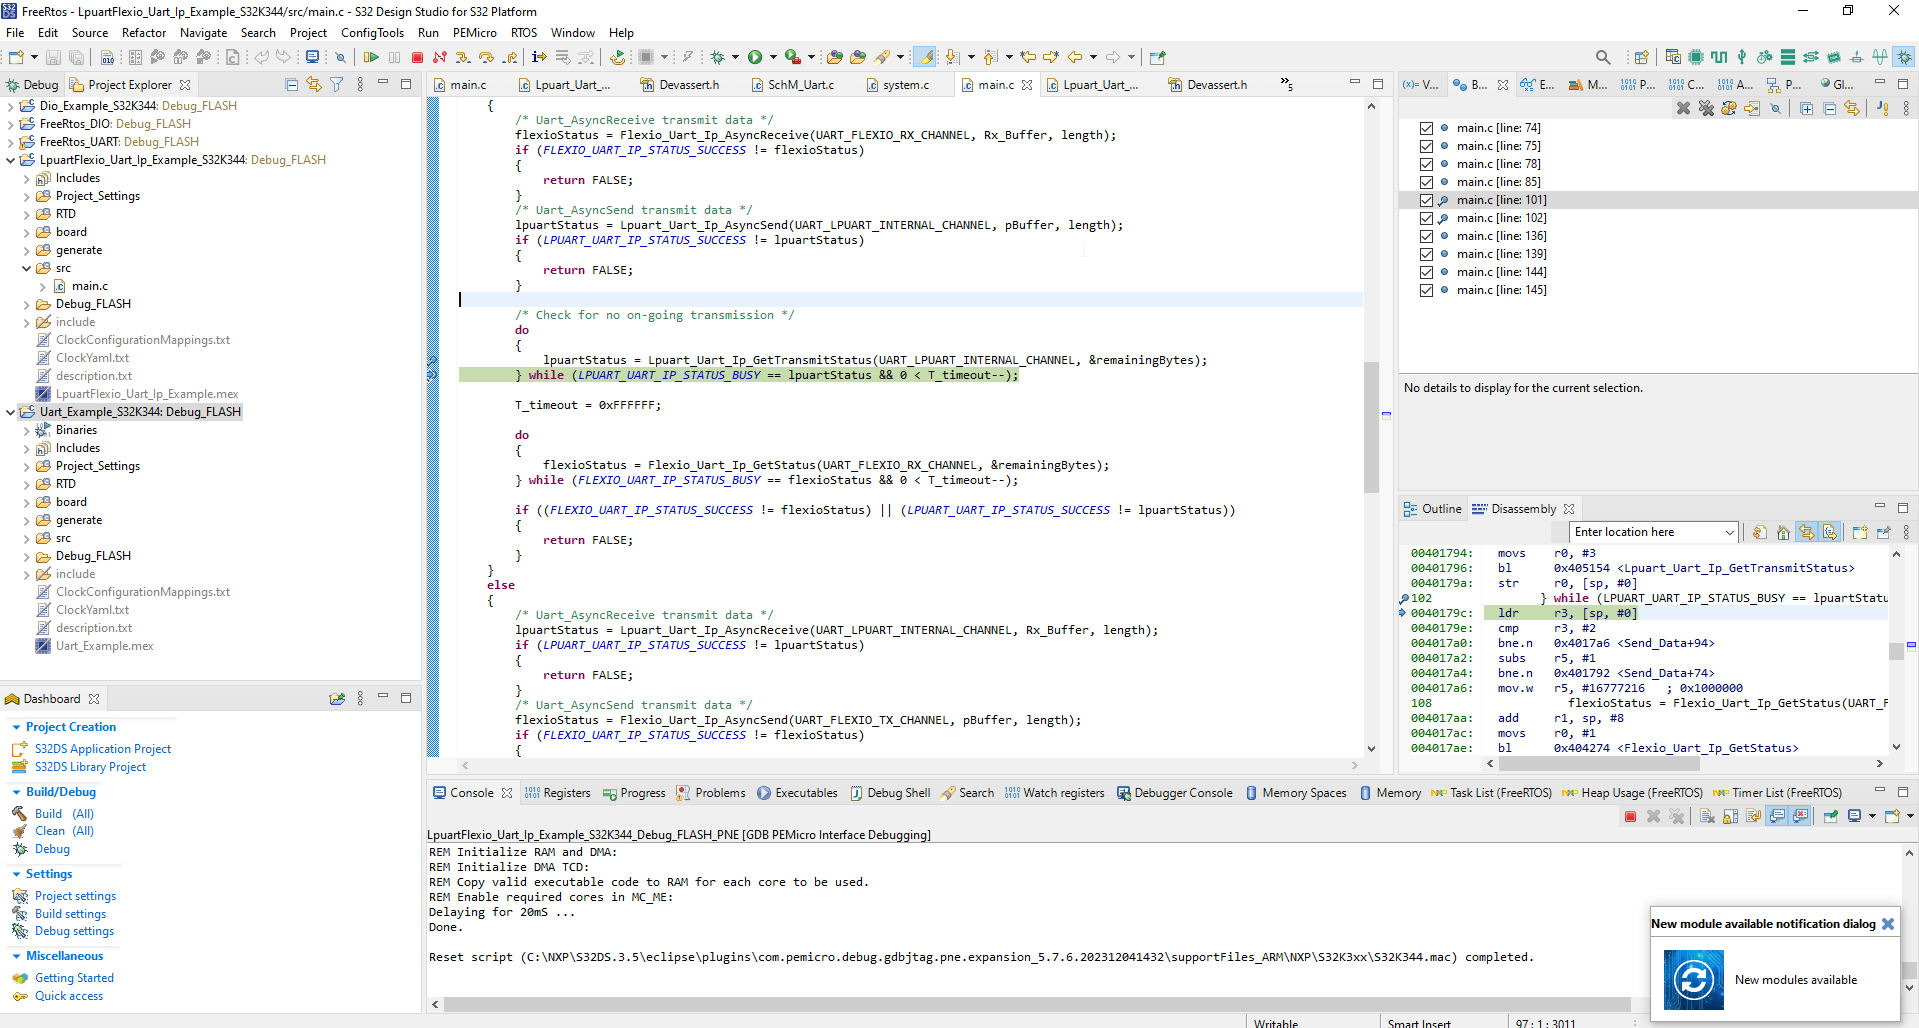
Task: Click the S32DS Application Project link
Action: [103, 749]
